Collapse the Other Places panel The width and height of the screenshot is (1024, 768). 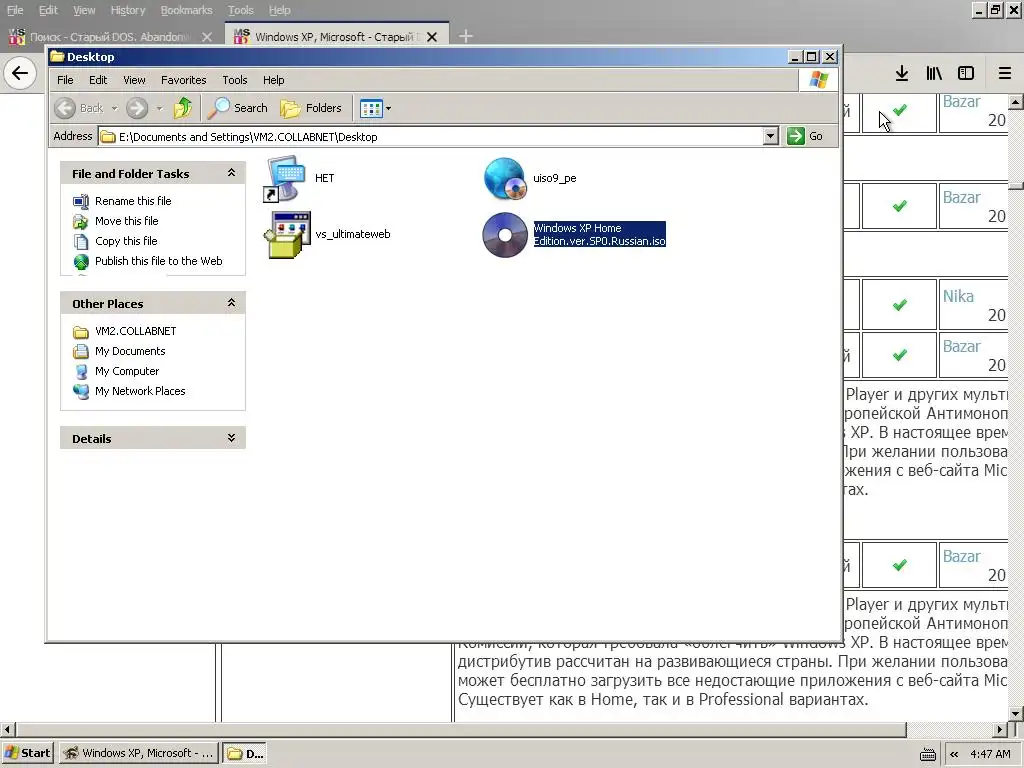tap(231, 303)
